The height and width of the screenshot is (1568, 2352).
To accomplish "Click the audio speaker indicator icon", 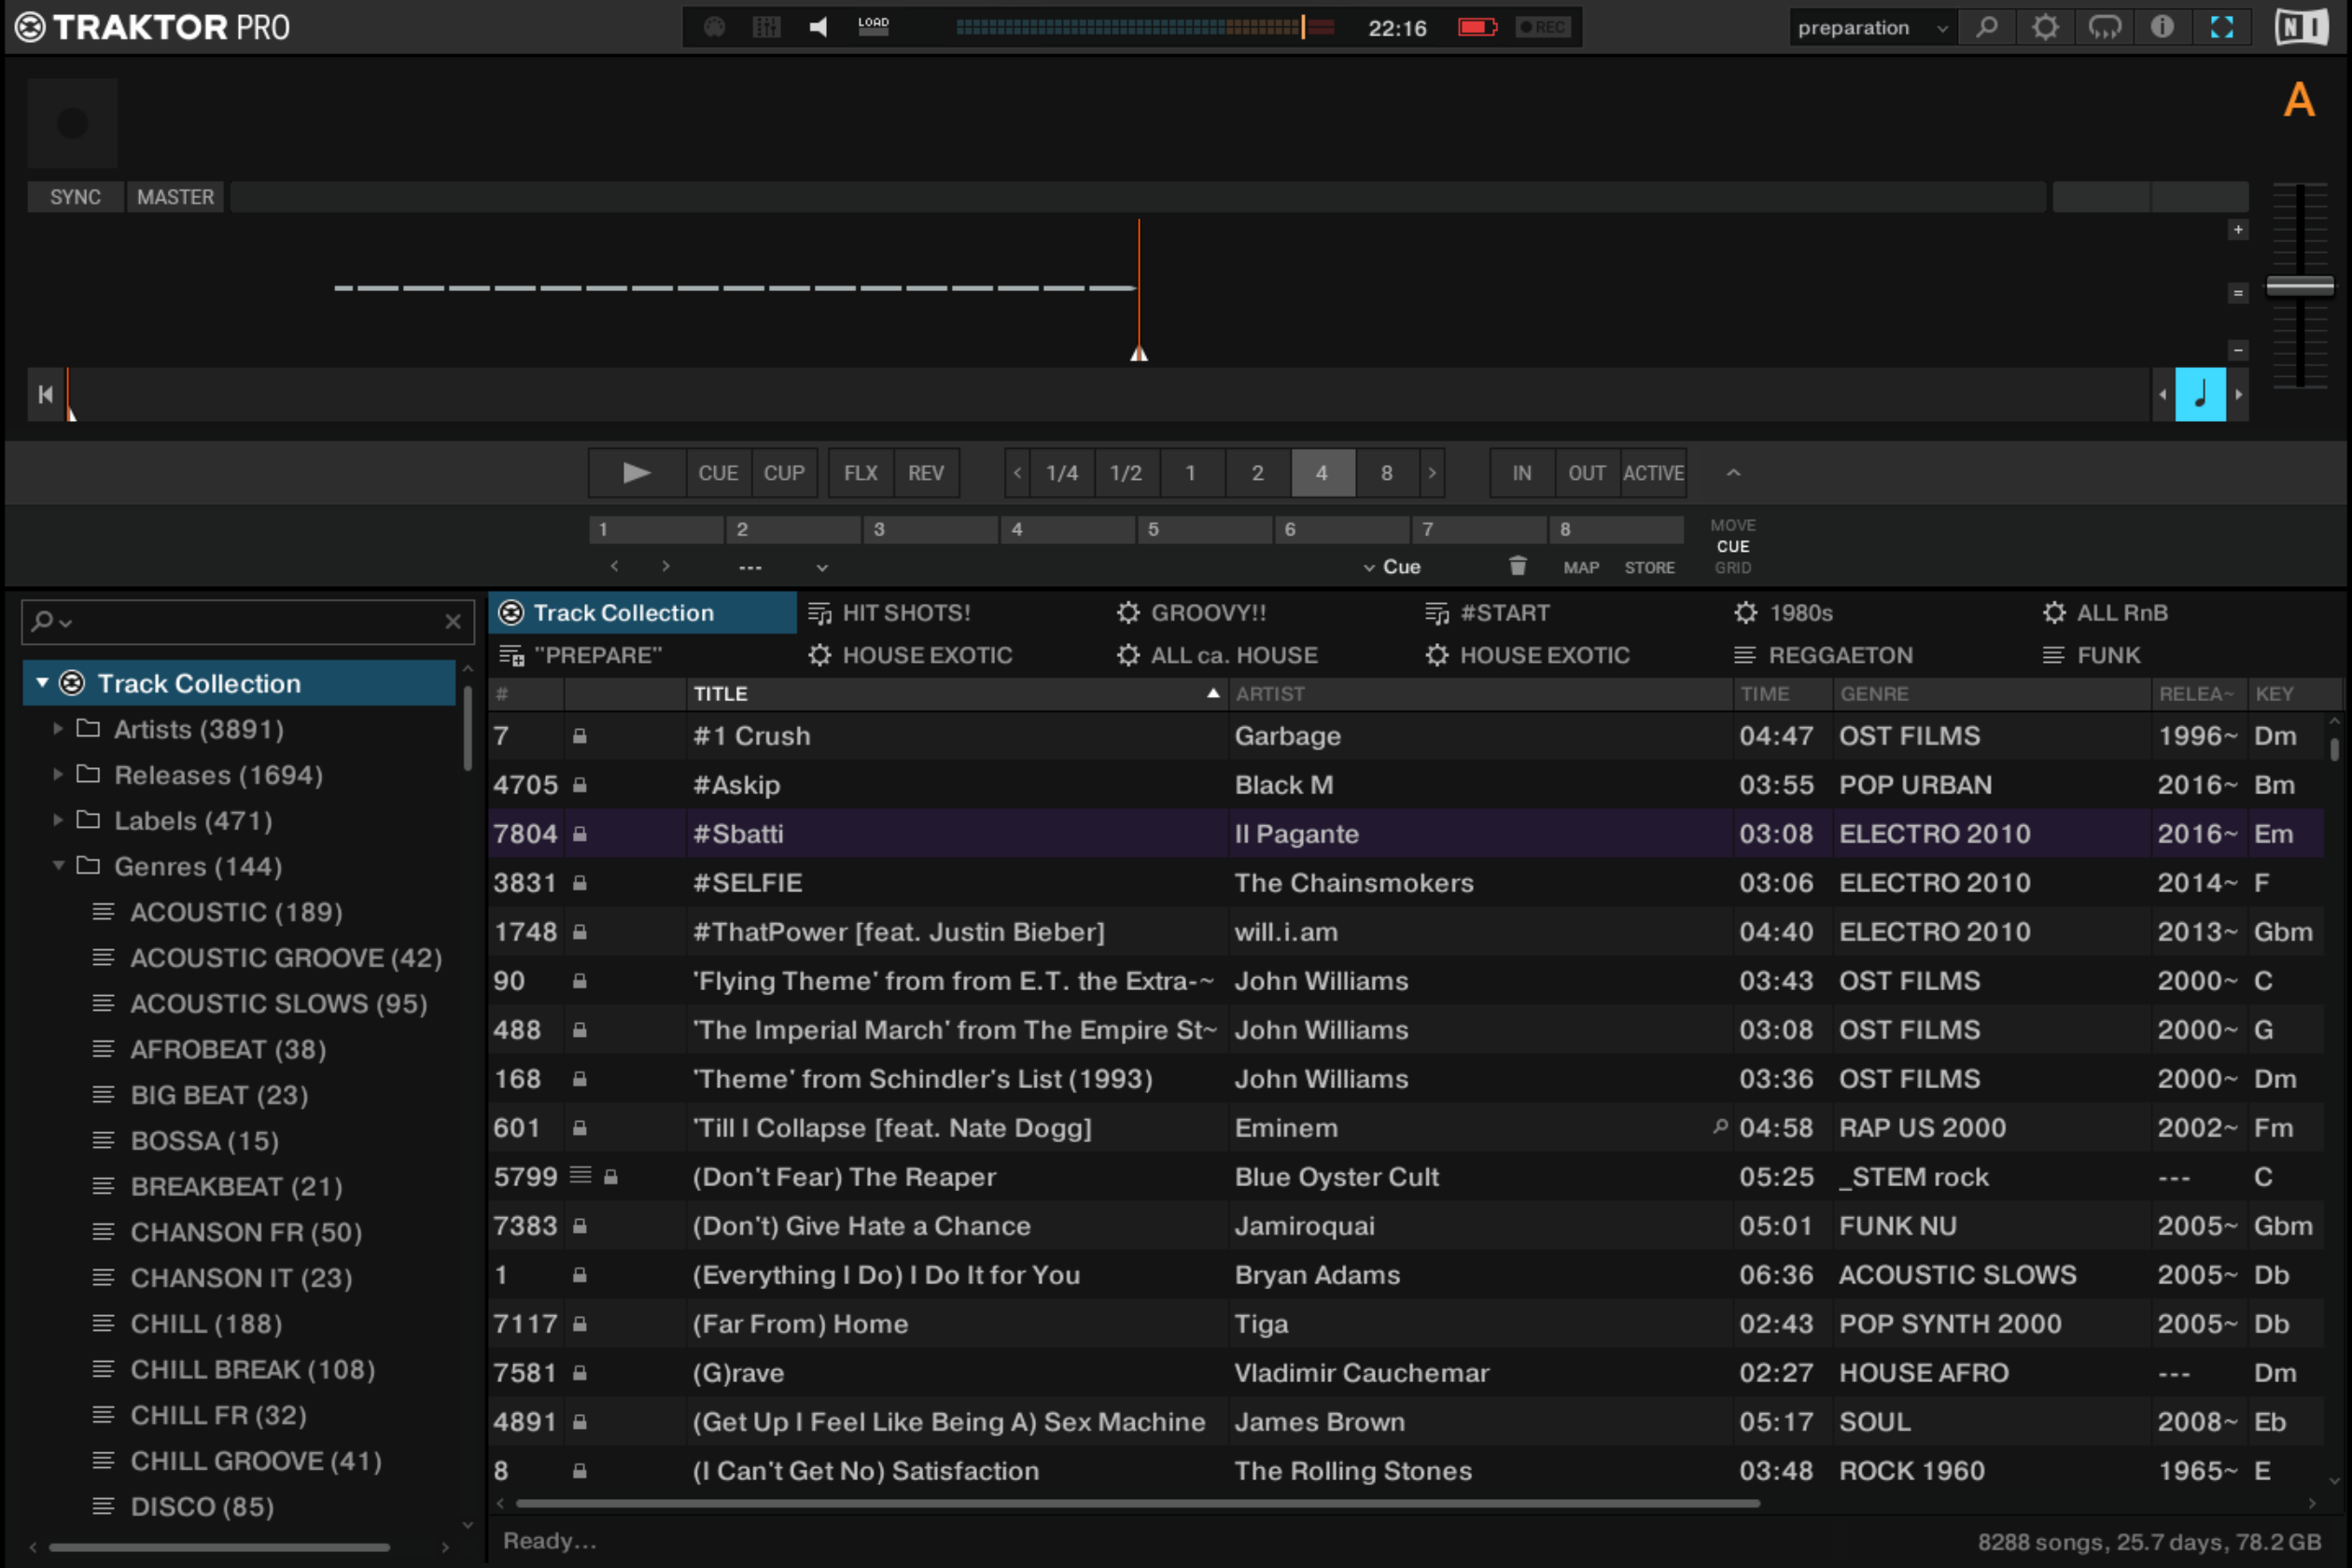I will [x=818, y=27].
